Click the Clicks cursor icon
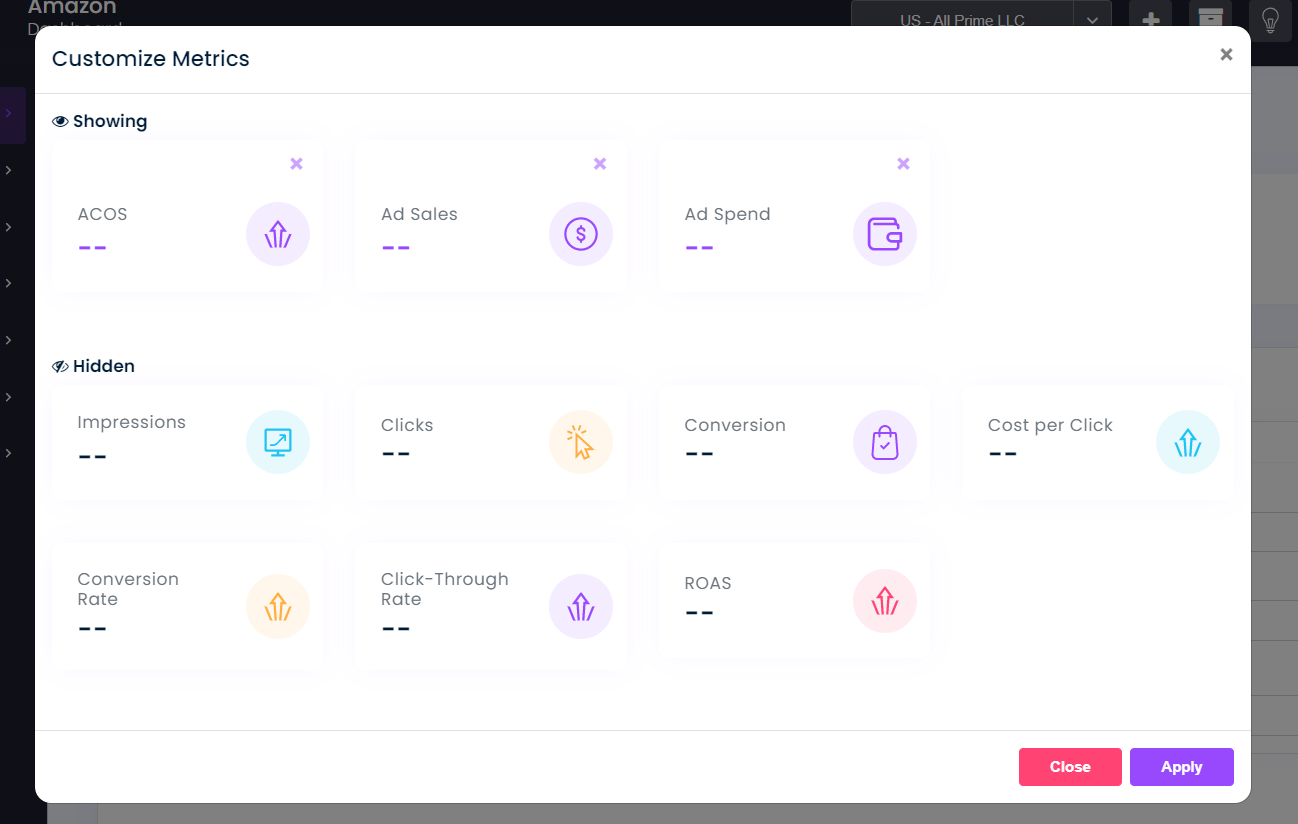This screenshot has width=1298, height=824. tap(581, 442)
